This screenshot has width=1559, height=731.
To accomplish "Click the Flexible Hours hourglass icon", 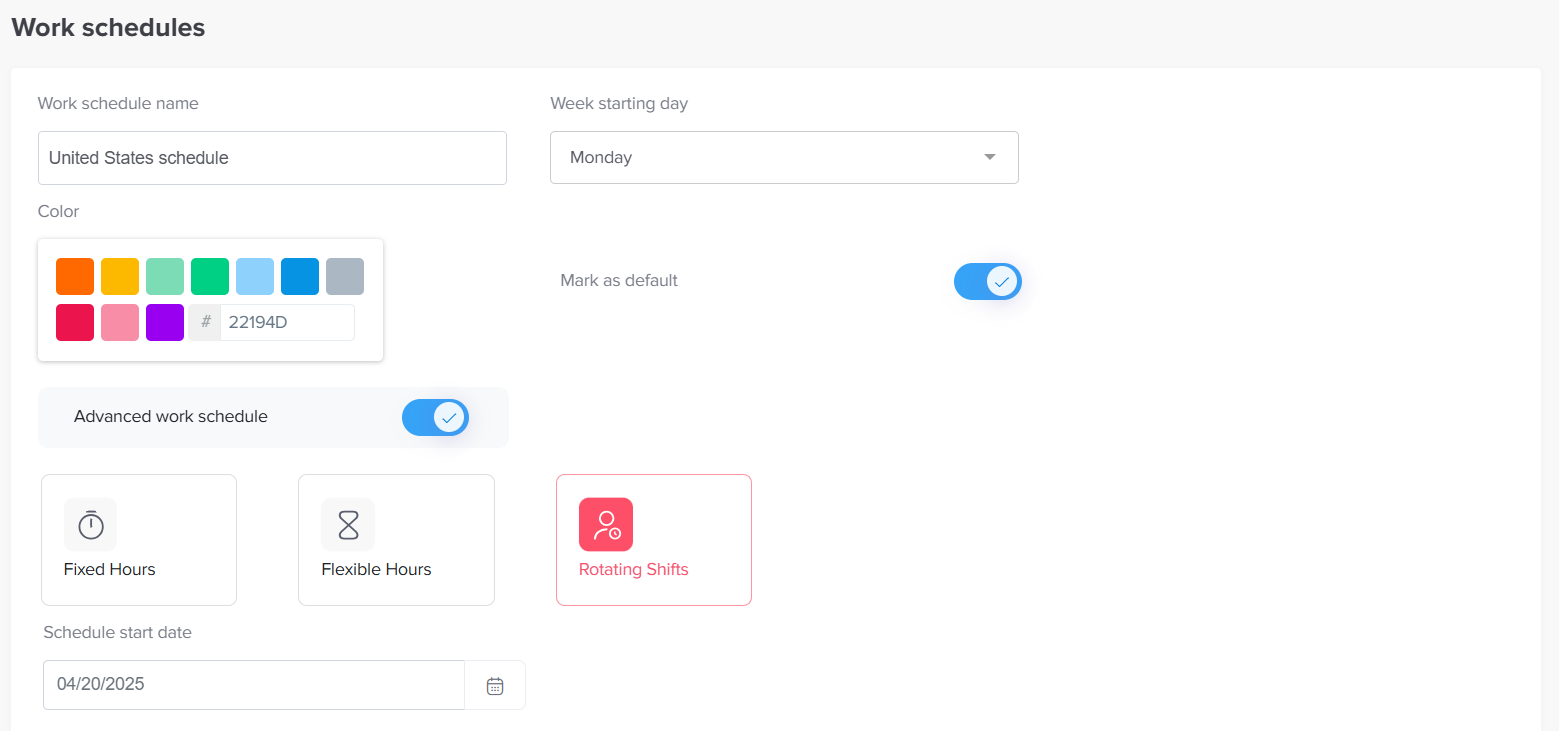I will tap(348, 524).
